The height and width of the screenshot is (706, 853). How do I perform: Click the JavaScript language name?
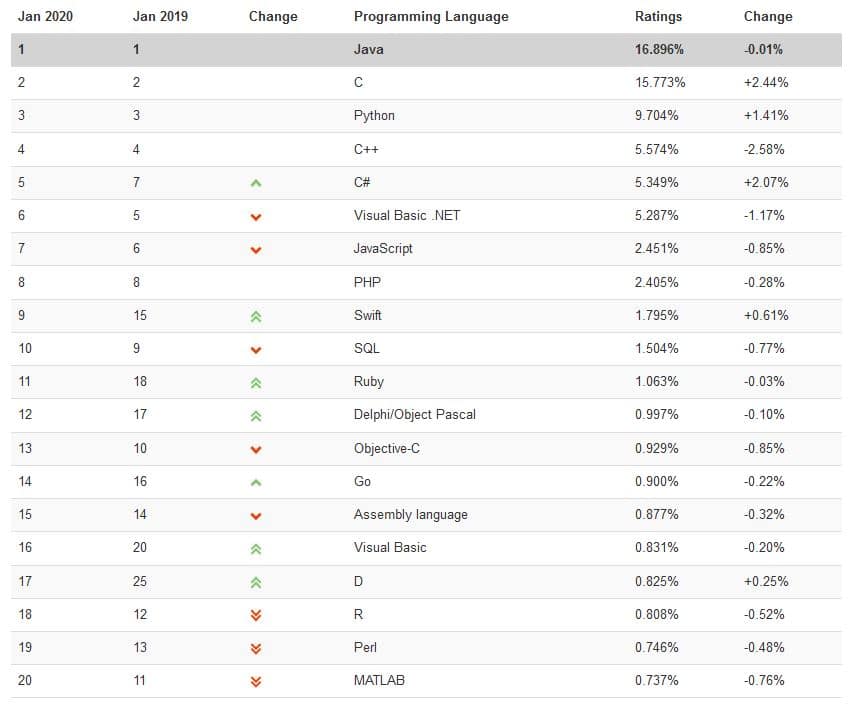[383, 248]
